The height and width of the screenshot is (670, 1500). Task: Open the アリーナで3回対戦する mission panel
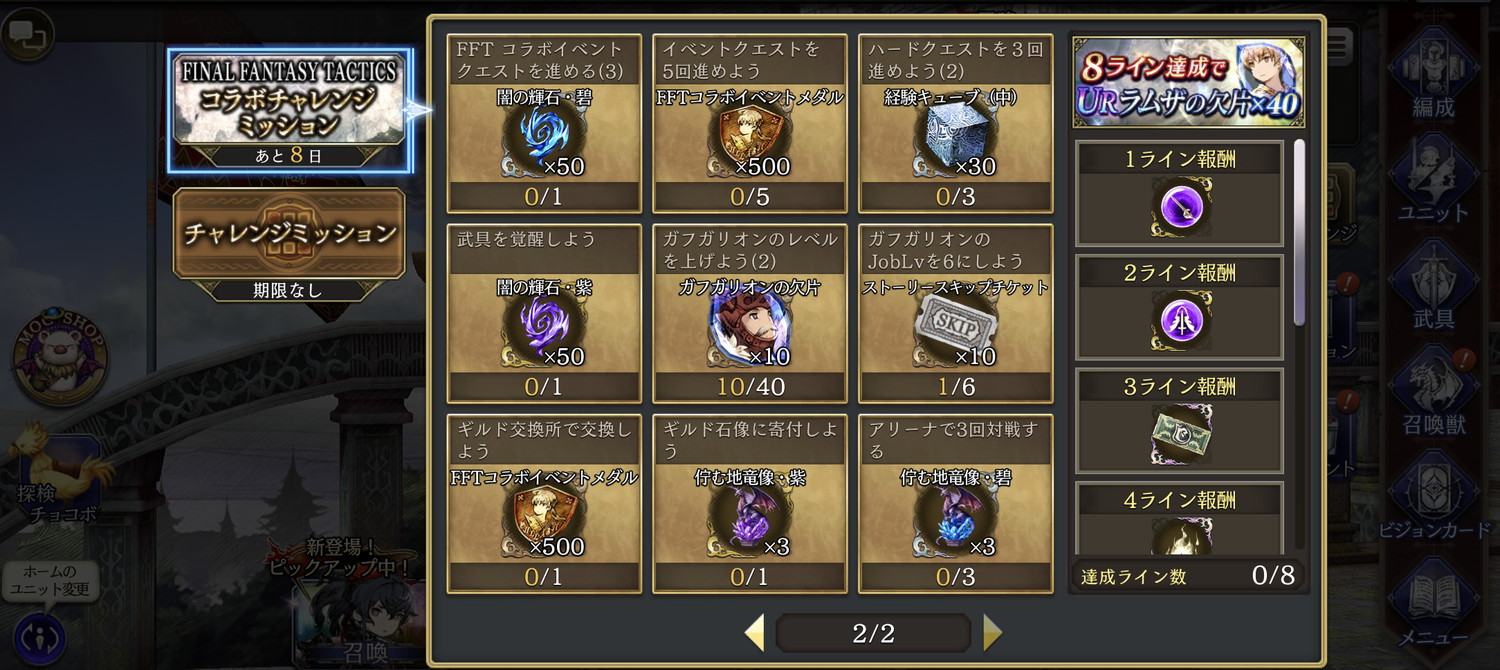pos(955,504)
